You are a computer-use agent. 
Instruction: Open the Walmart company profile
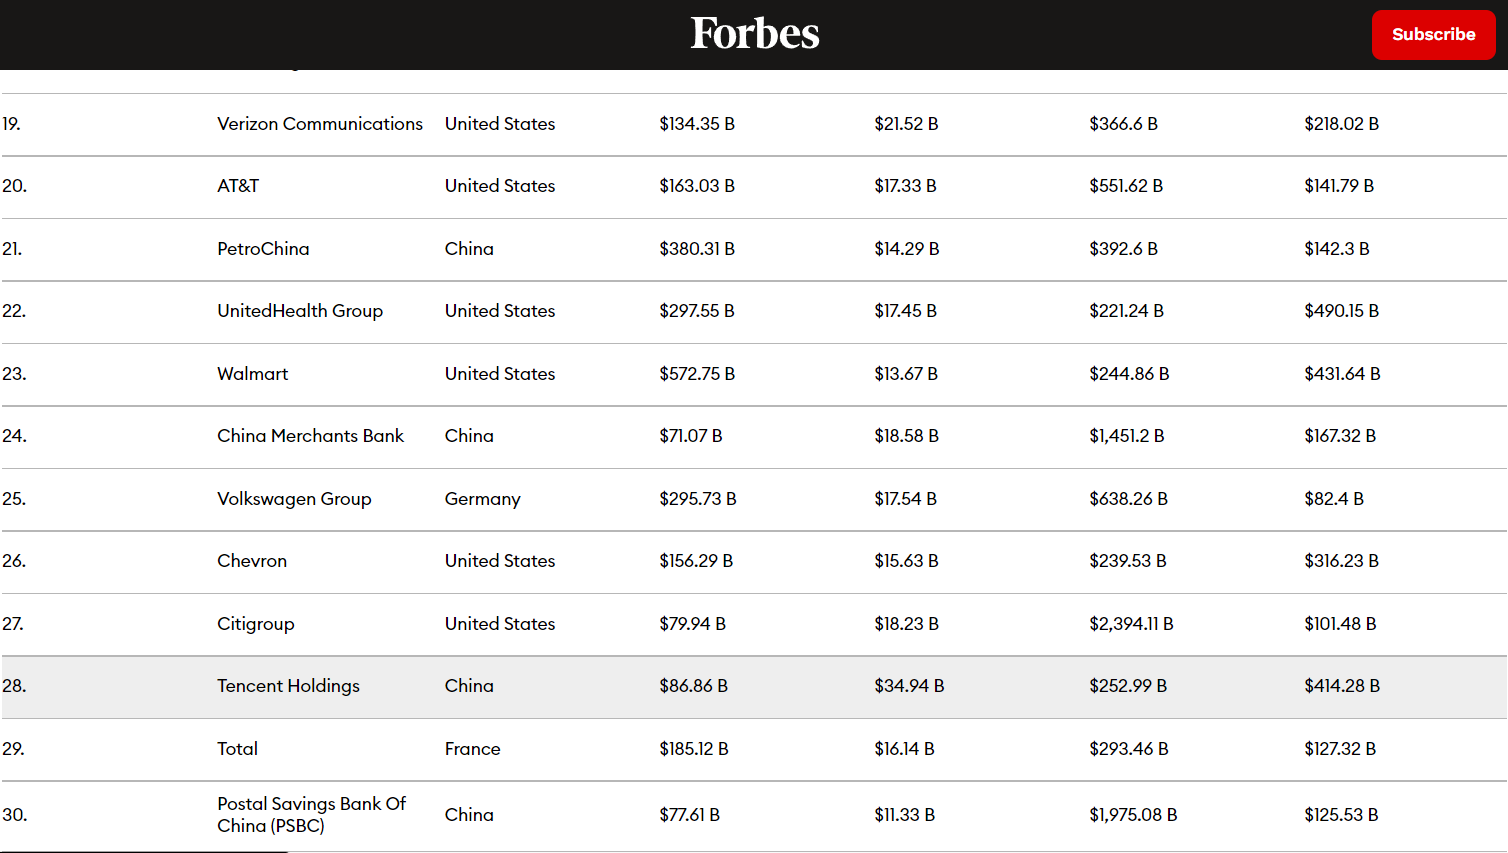(252, 374)
